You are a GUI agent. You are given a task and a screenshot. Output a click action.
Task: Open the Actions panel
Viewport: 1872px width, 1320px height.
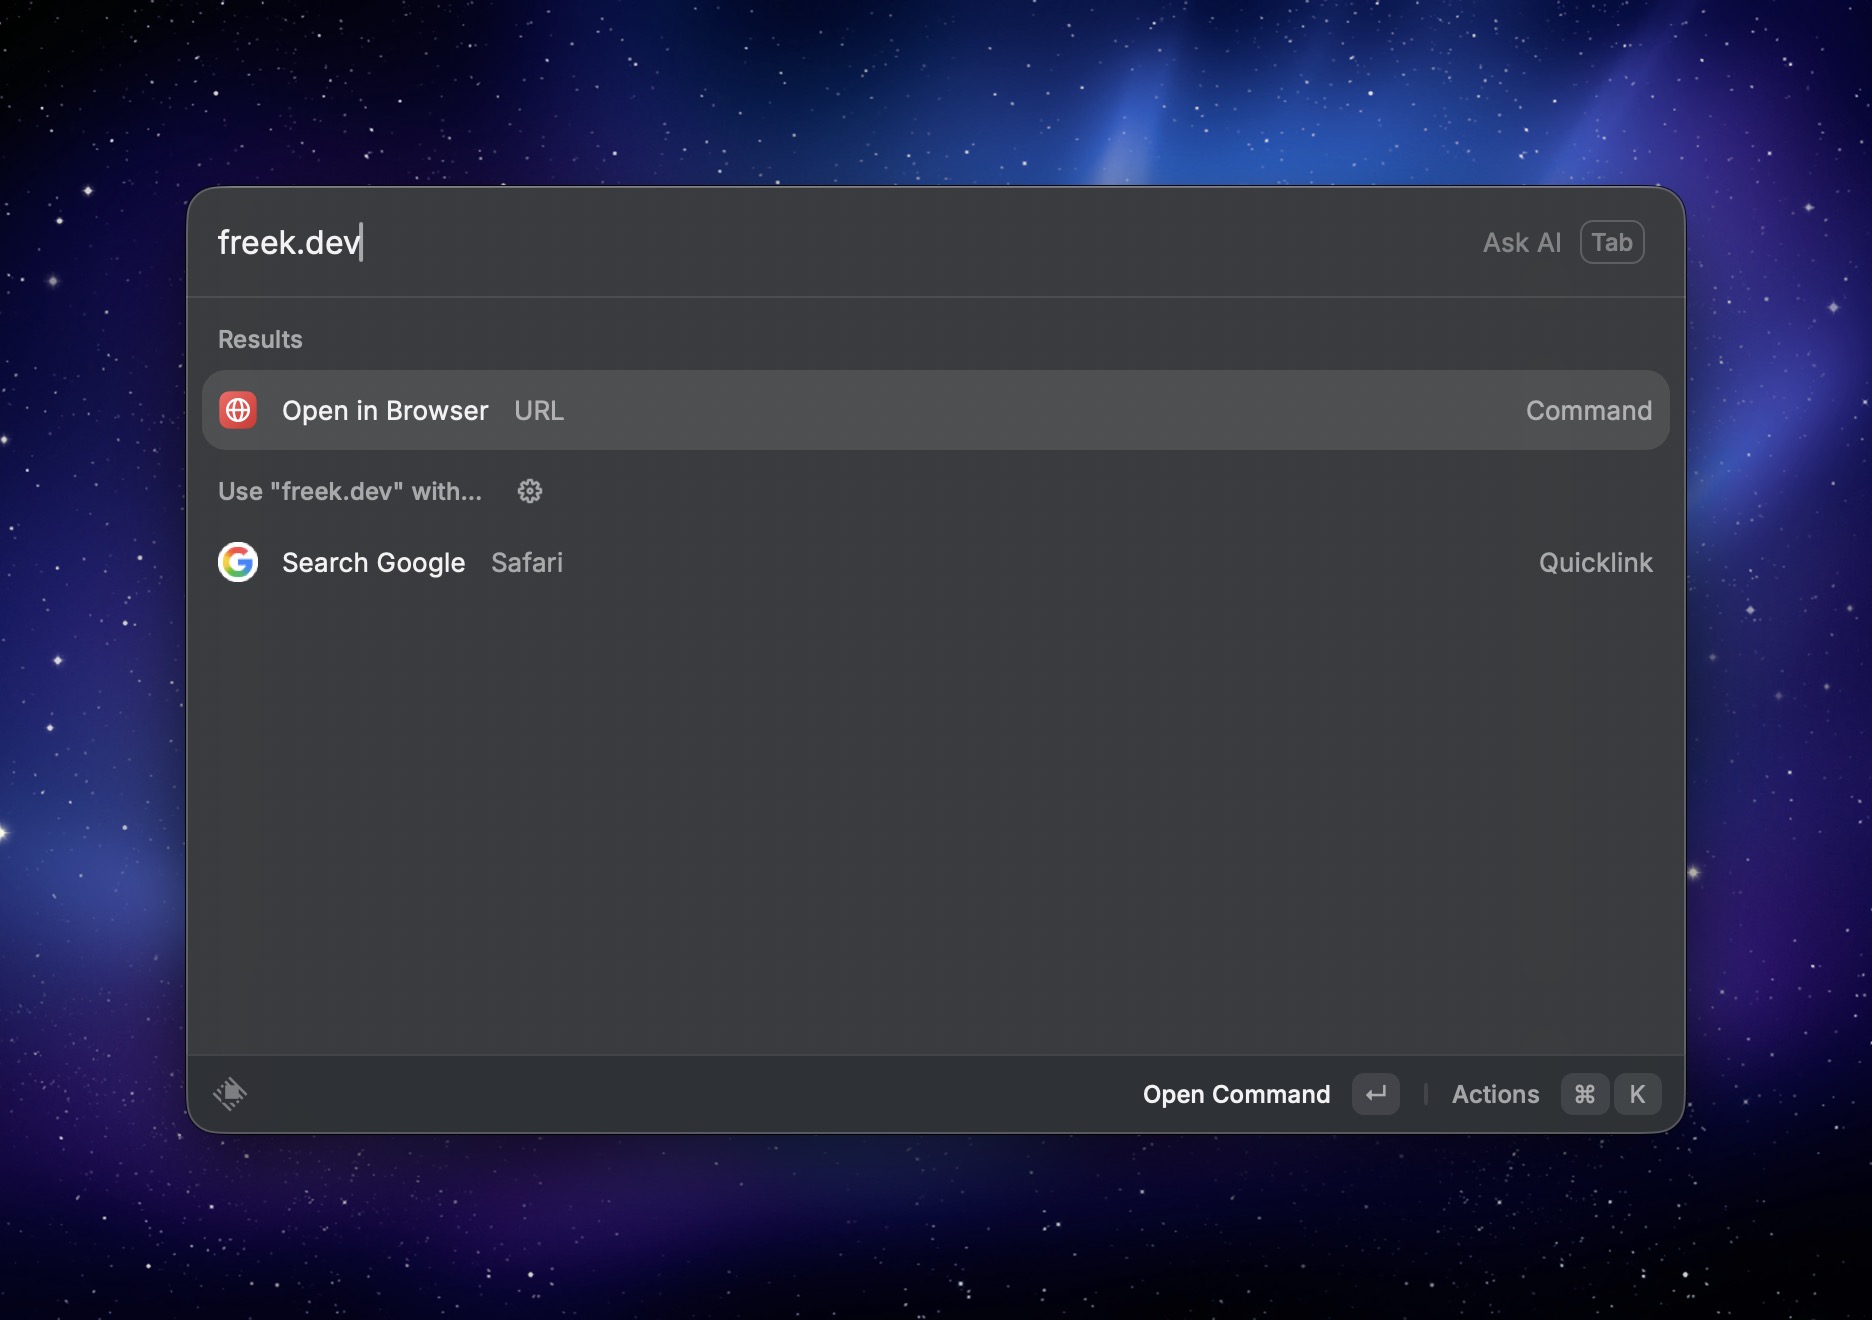pyautogui.click(x=1495, y=1094)
